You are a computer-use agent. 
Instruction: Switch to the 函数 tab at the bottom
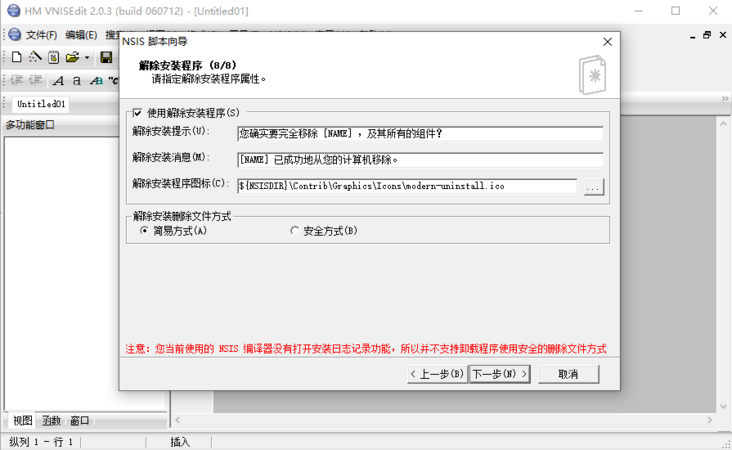(51, 421)
